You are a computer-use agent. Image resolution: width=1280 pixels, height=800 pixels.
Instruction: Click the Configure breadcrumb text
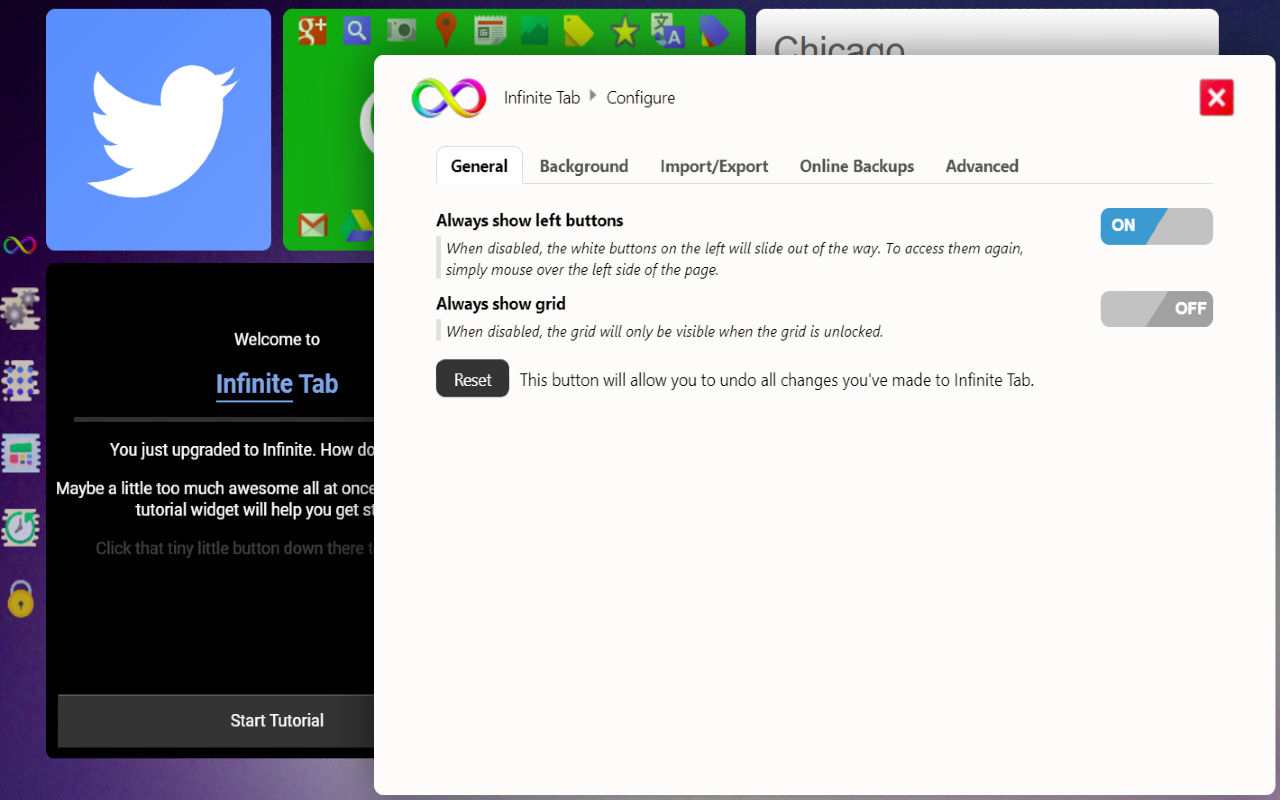tap(640, 98)
